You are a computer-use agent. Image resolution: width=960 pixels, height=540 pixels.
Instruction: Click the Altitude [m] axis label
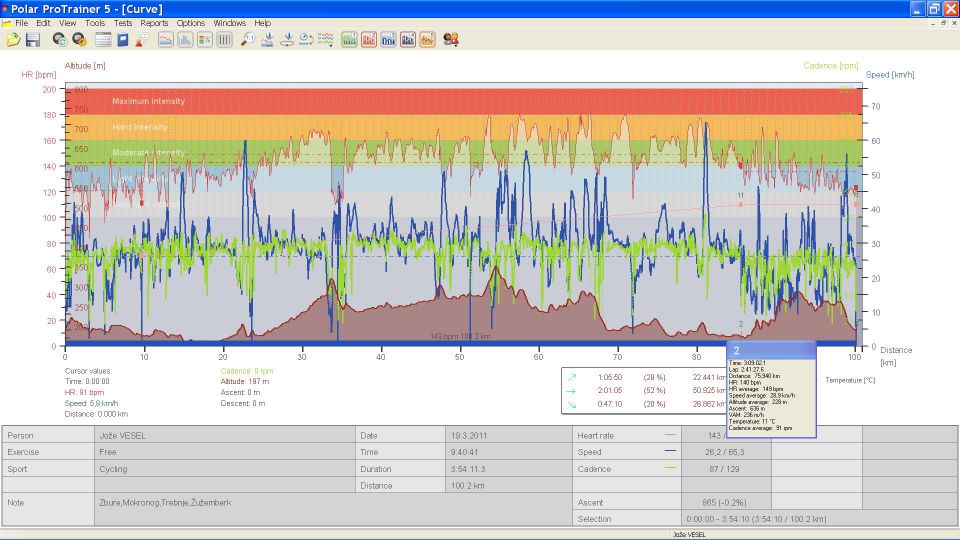[85, 66]
